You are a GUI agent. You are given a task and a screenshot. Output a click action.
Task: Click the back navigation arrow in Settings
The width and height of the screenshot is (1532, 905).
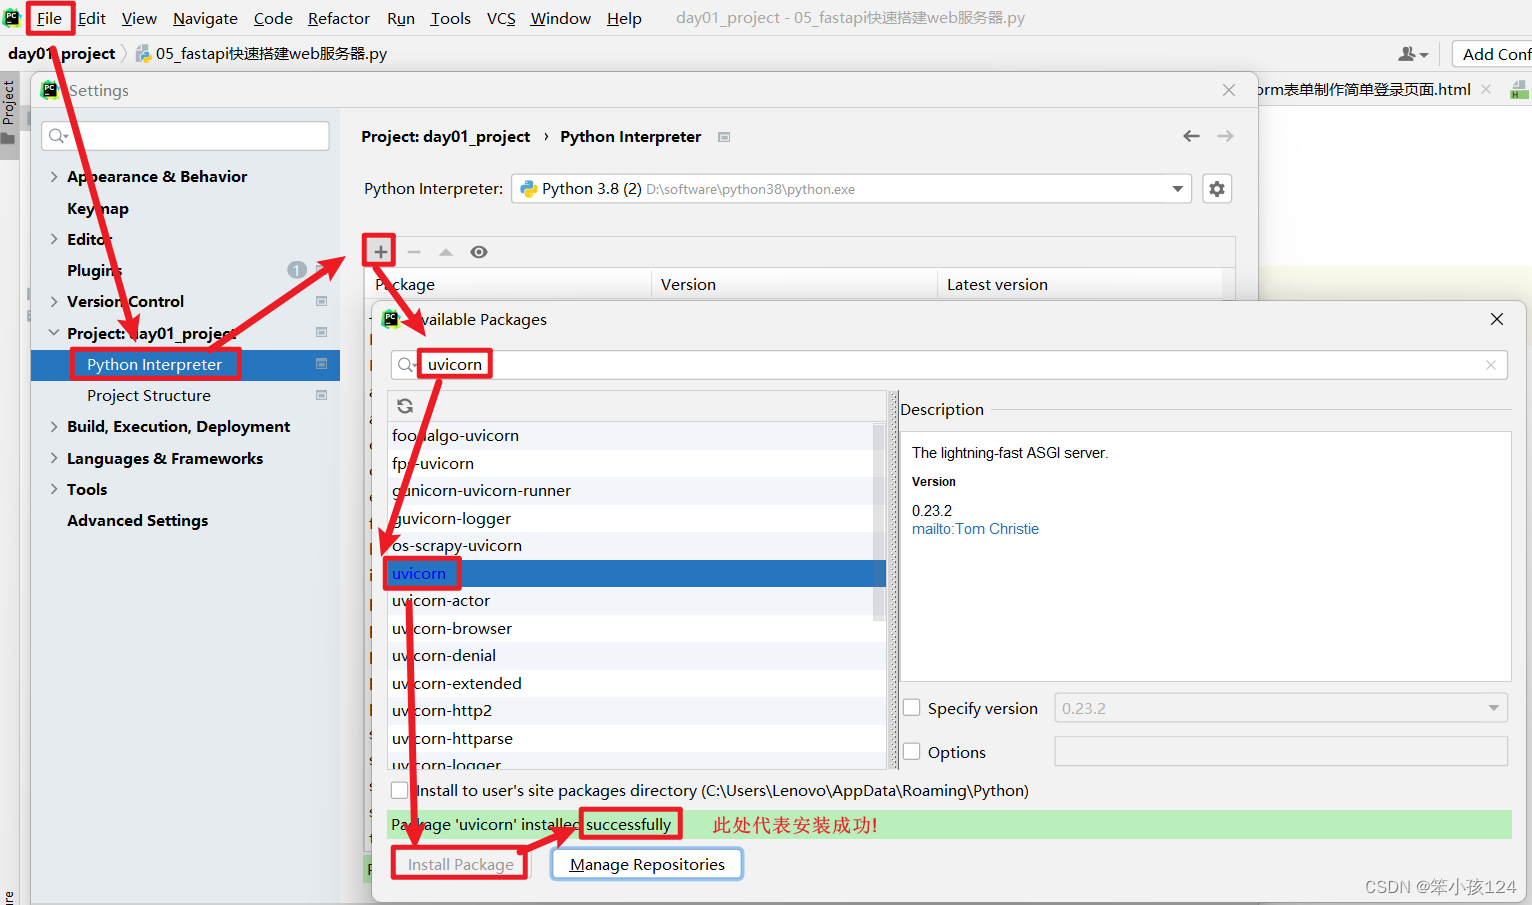click(1191, 136)
